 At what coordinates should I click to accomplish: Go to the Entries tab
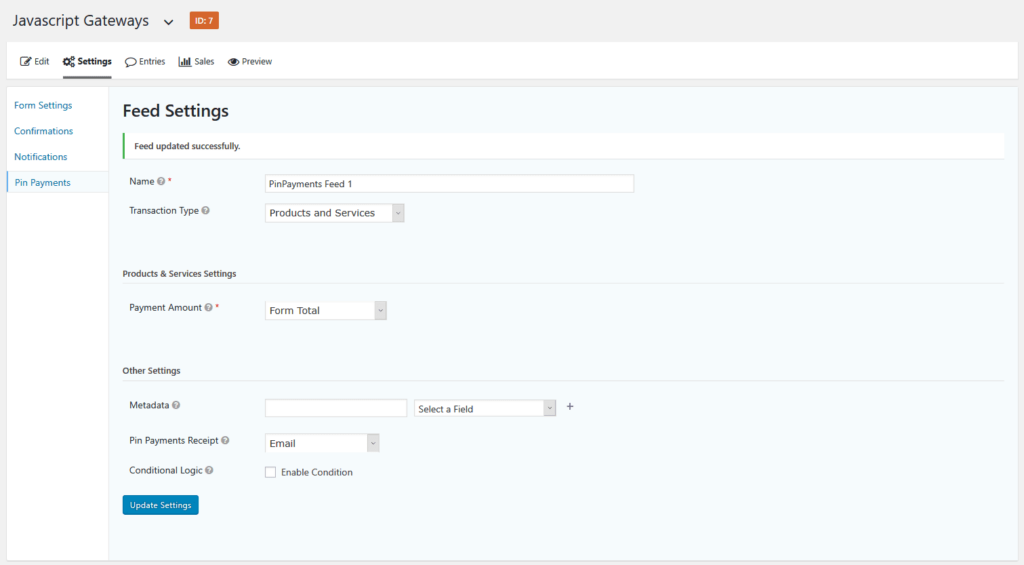click(145, 61)
